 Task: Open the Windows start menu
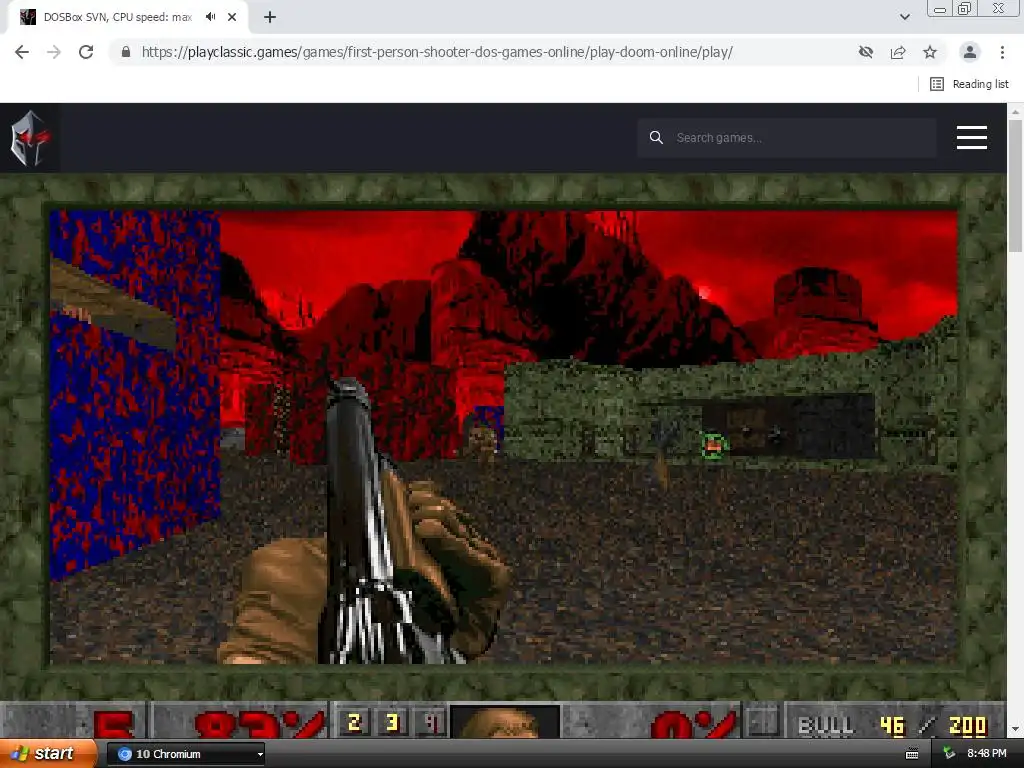[x=48, y=754]
